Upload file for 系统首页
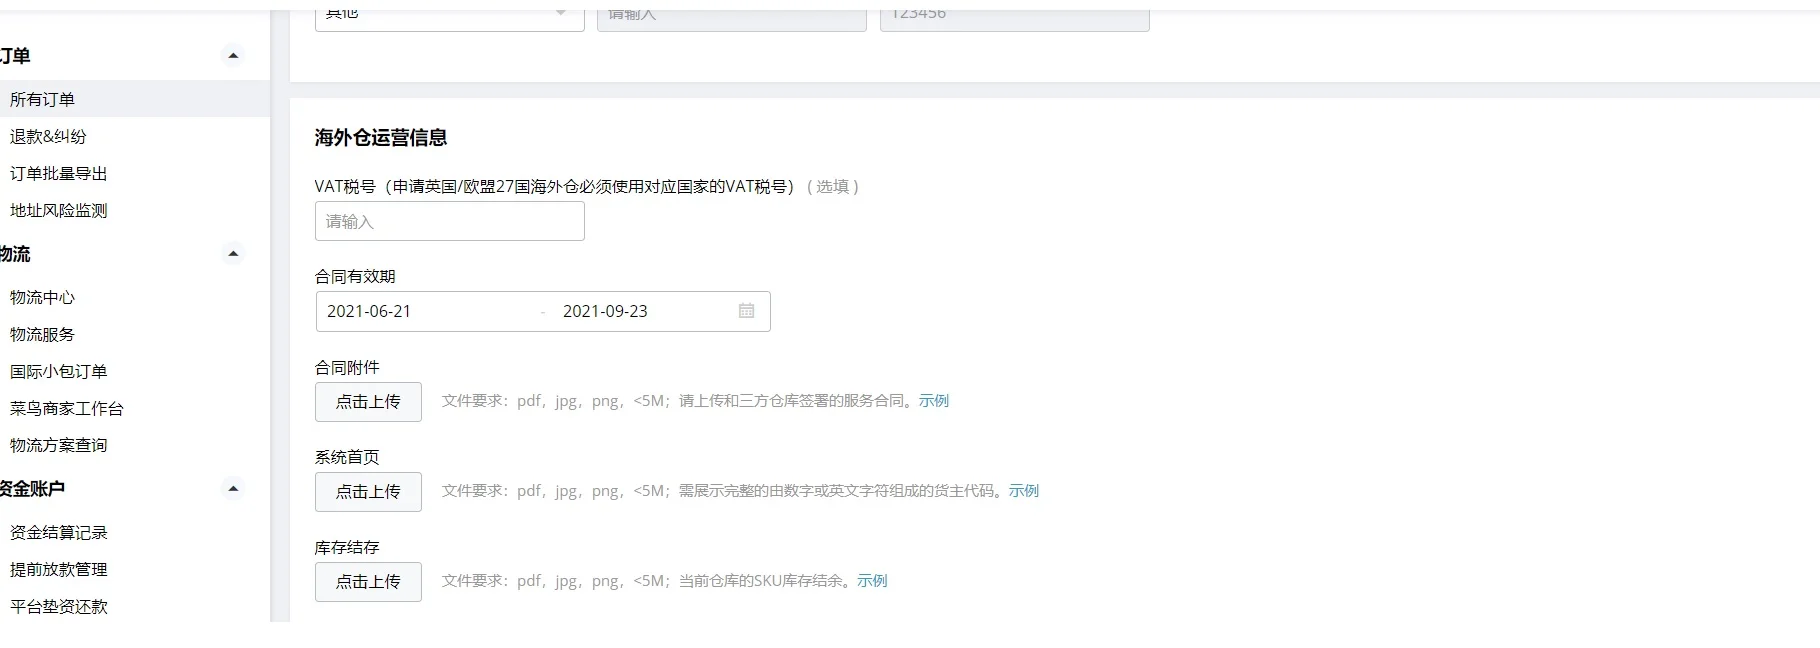 pyautogui.click(x=368, y=492)
